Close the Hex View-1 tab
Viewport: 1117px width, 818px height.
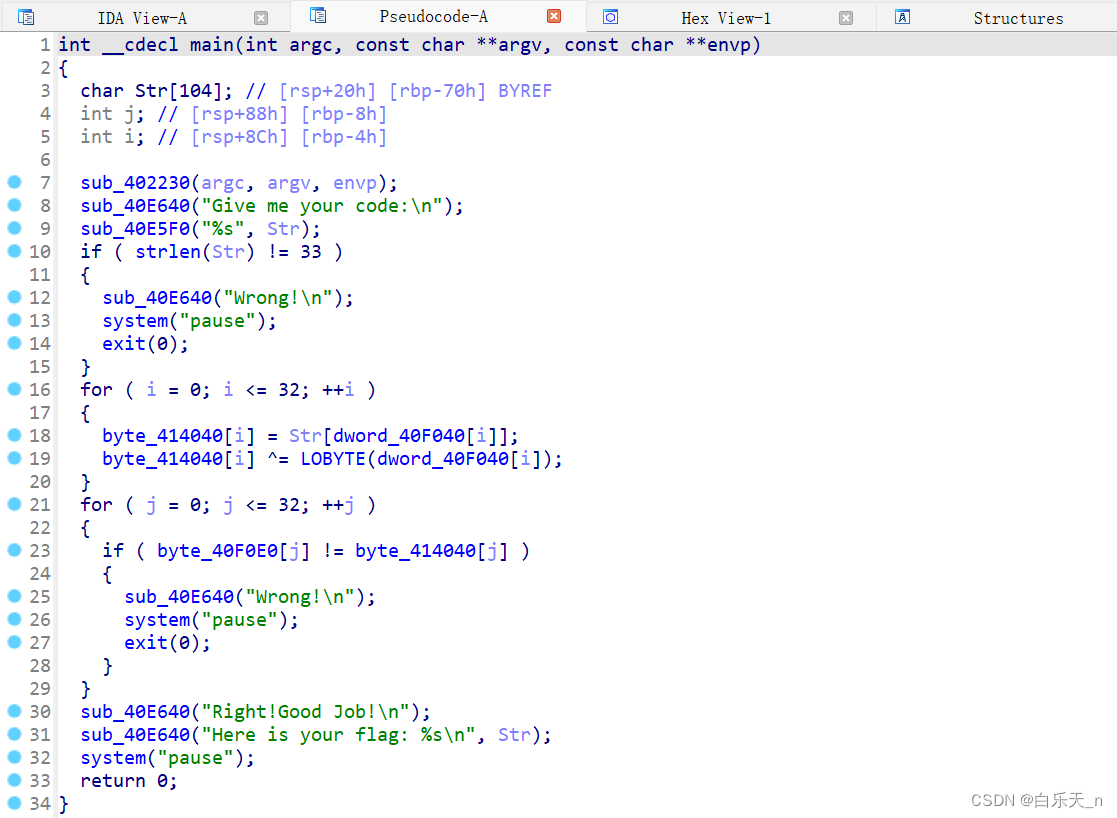[846, 18]
